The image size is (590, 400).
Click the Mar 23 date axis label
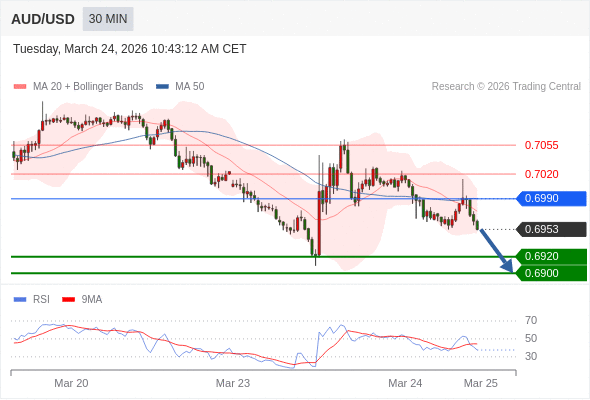click(x=233, y=383)
